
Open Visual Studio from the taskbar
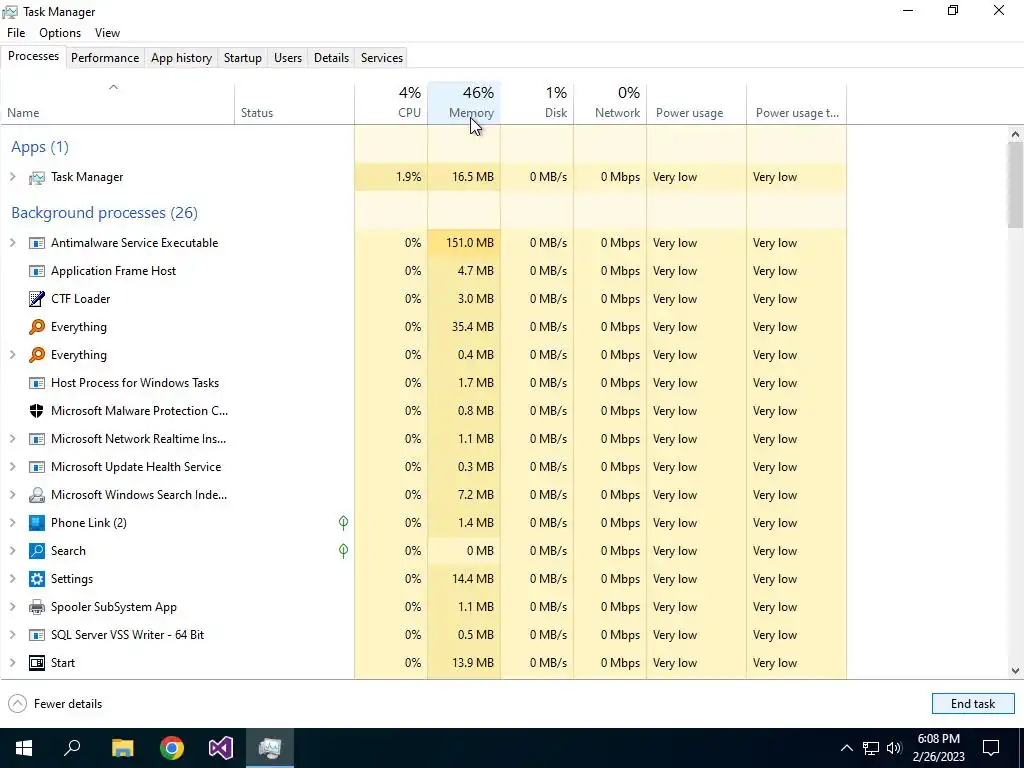pos(221,748)
